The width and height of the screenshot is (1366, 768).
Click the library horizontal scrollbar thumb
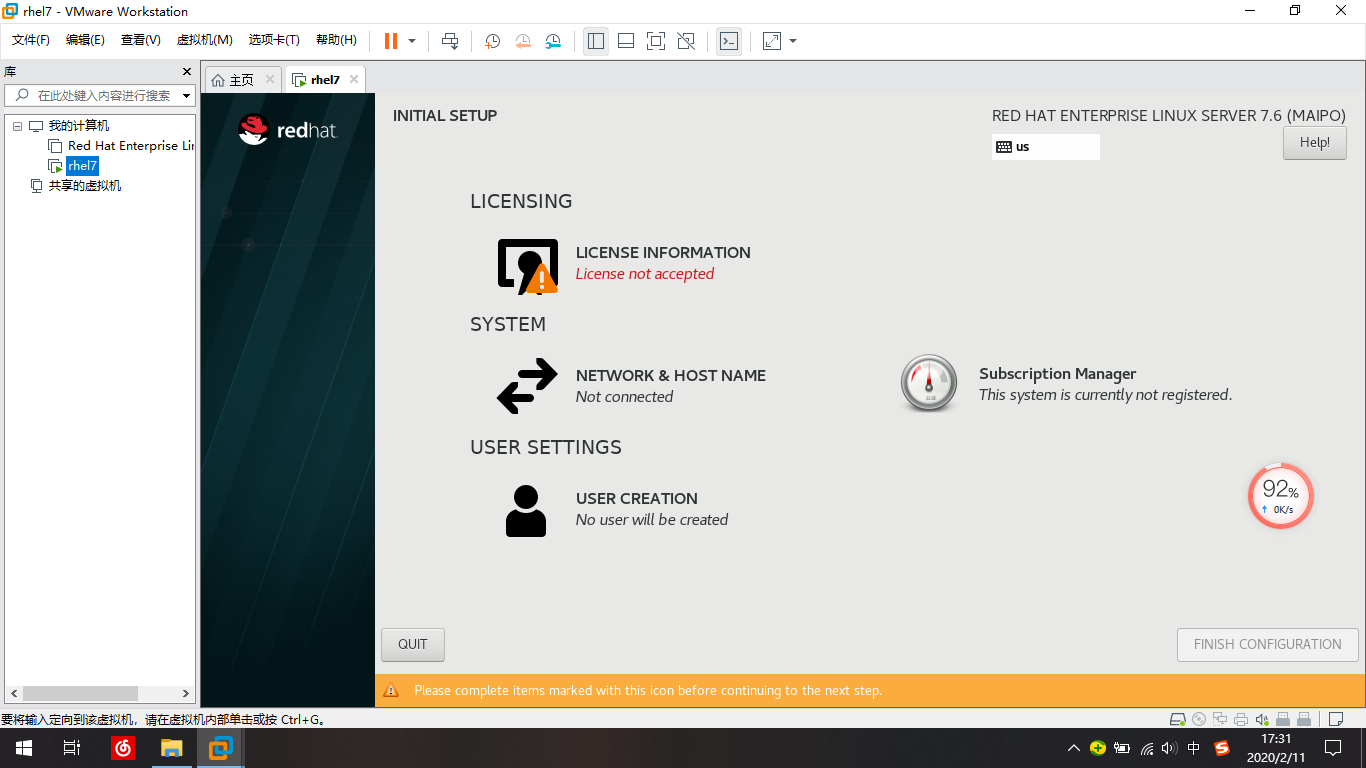tap(81, 693)
